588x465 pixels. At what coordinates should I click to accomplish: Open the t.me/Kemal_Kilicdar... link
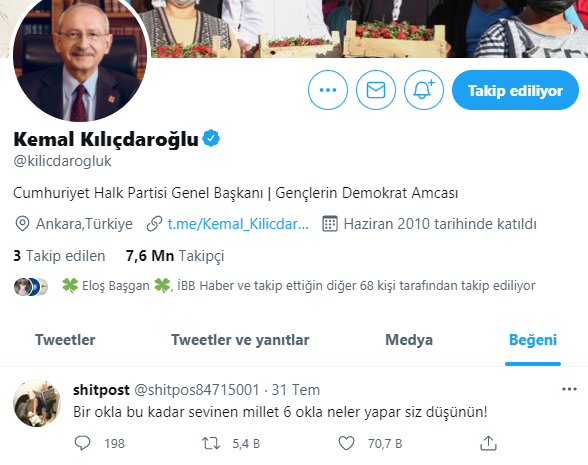(x=238, y=224)
